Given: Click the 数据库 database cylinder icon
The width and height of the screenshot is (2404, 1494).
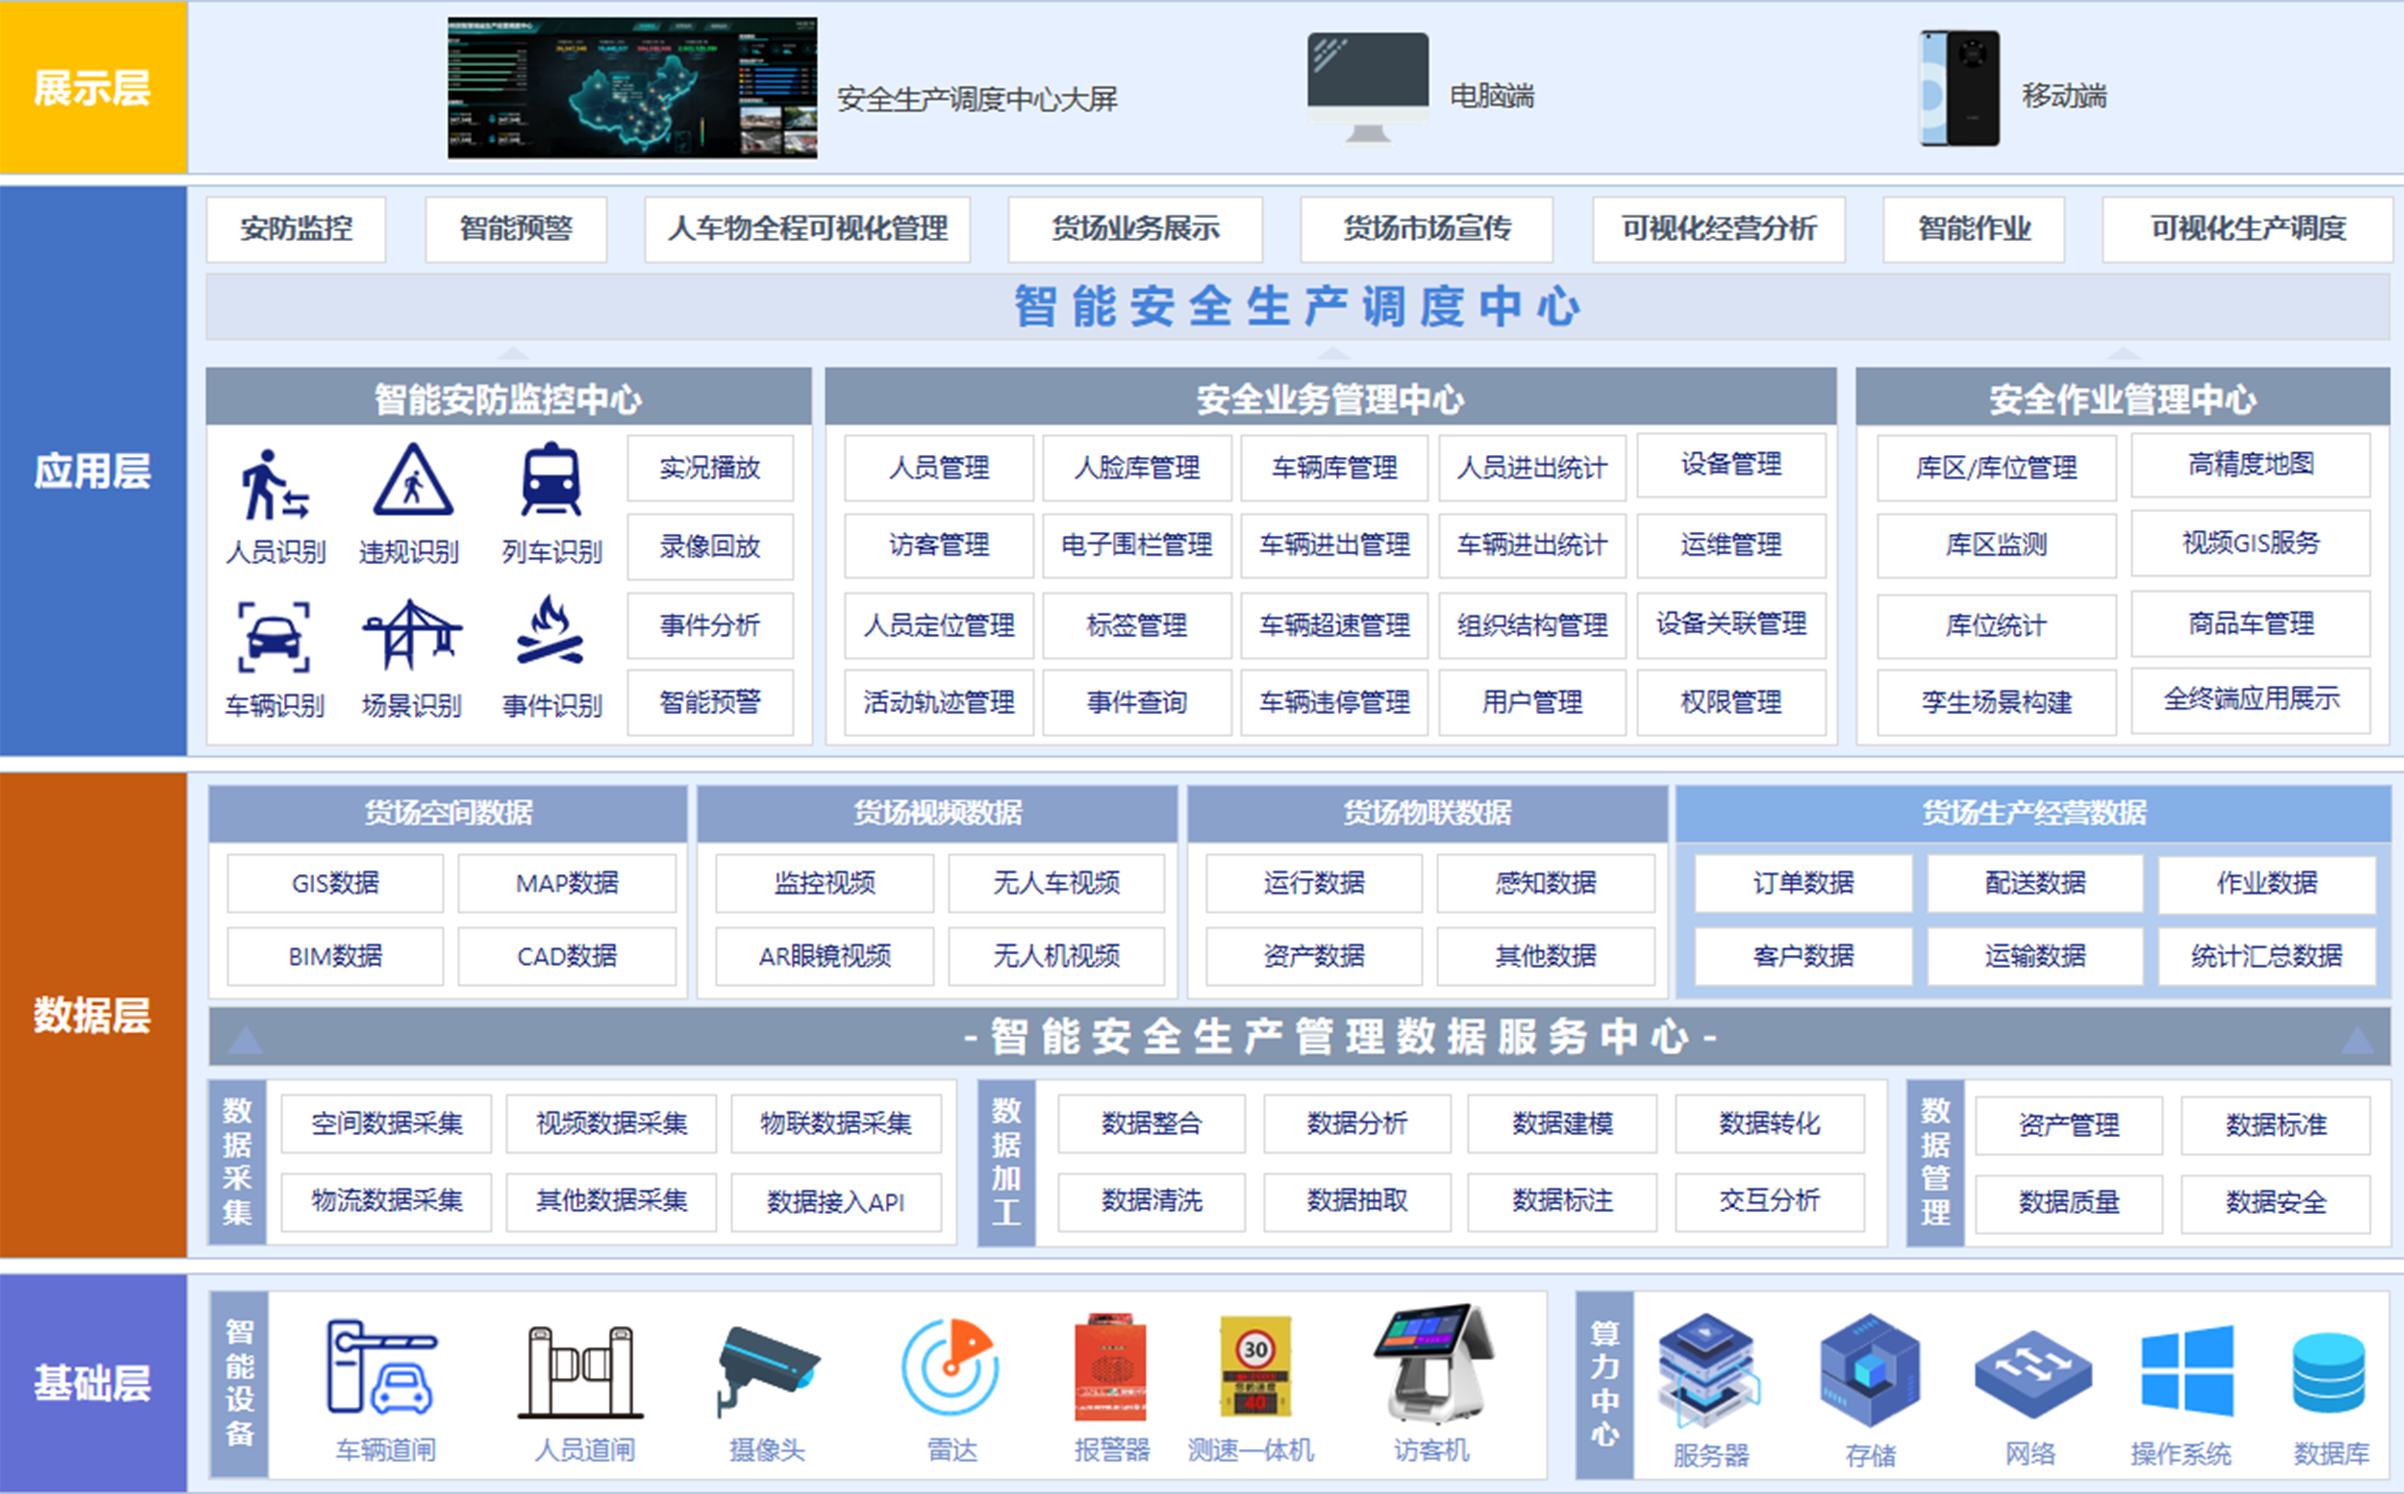Looking at the screenshot, I should point(2328,1373).
